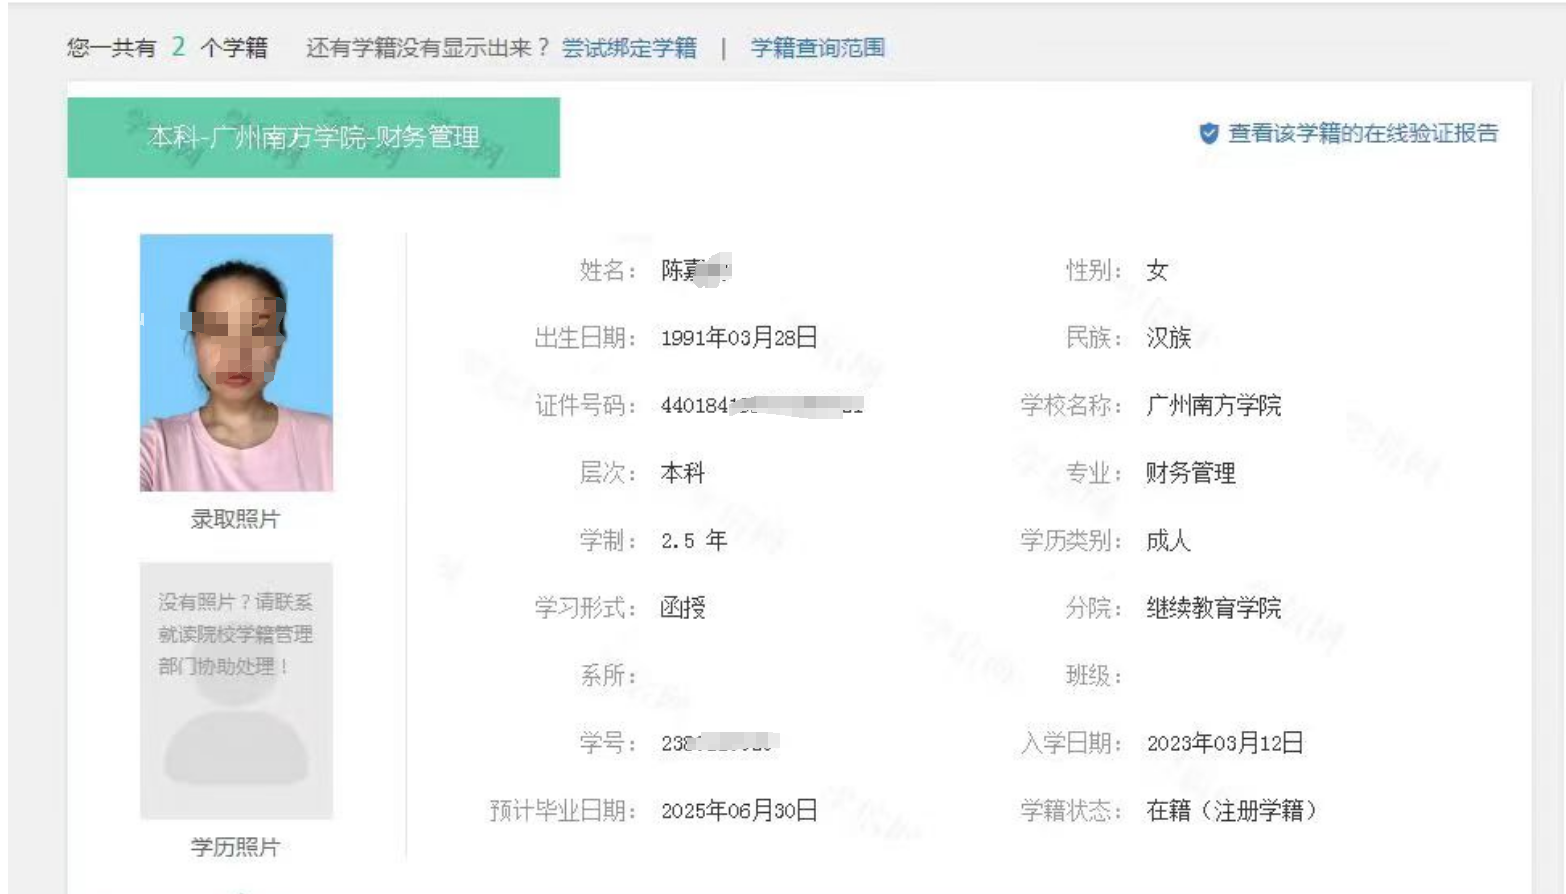Image resolution: width=1566 pixels, height=894 pixels.
Task: Click the 民族 value 汉族
Action: tap(1168, 338)
